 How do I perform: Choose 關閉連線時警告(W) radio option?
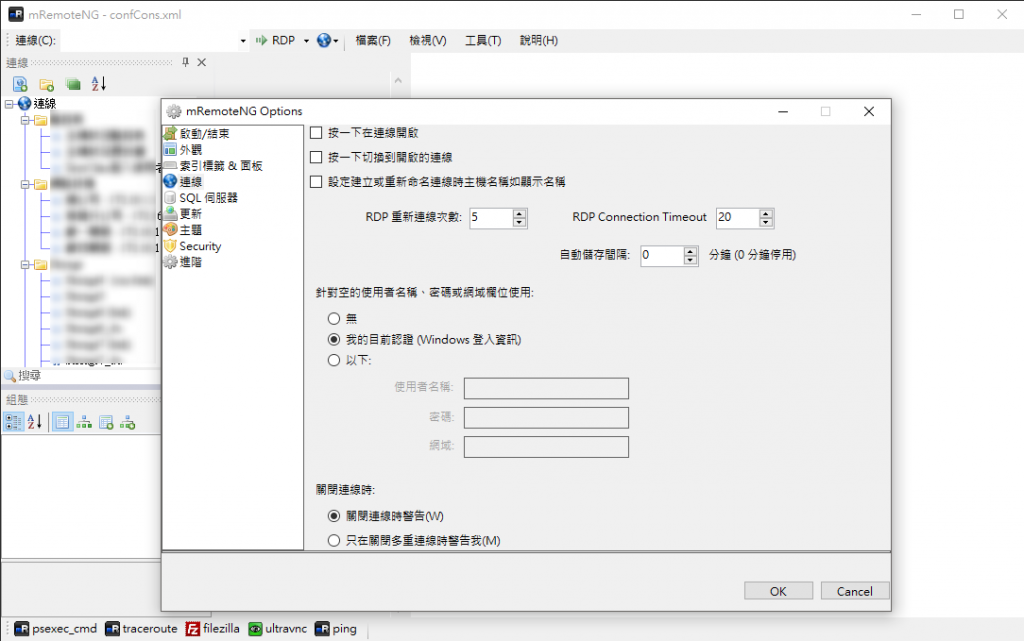(x=334, y=516)
